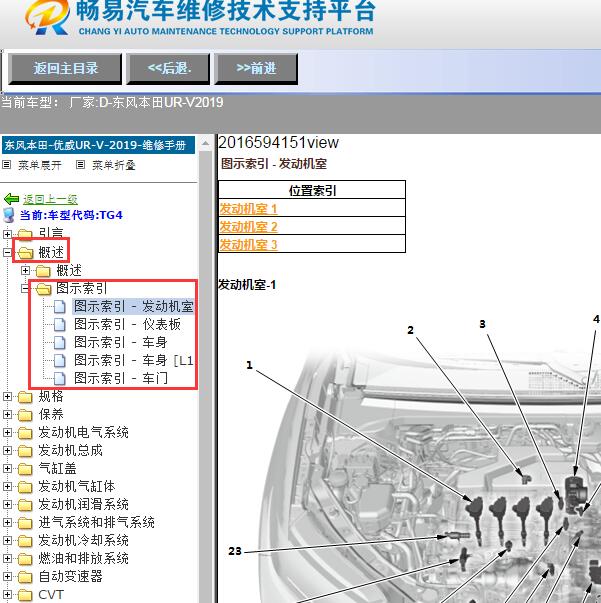Click the open folder icon of 图示索引
Viewport: 601px width, 603px height.
coord(43,289)
